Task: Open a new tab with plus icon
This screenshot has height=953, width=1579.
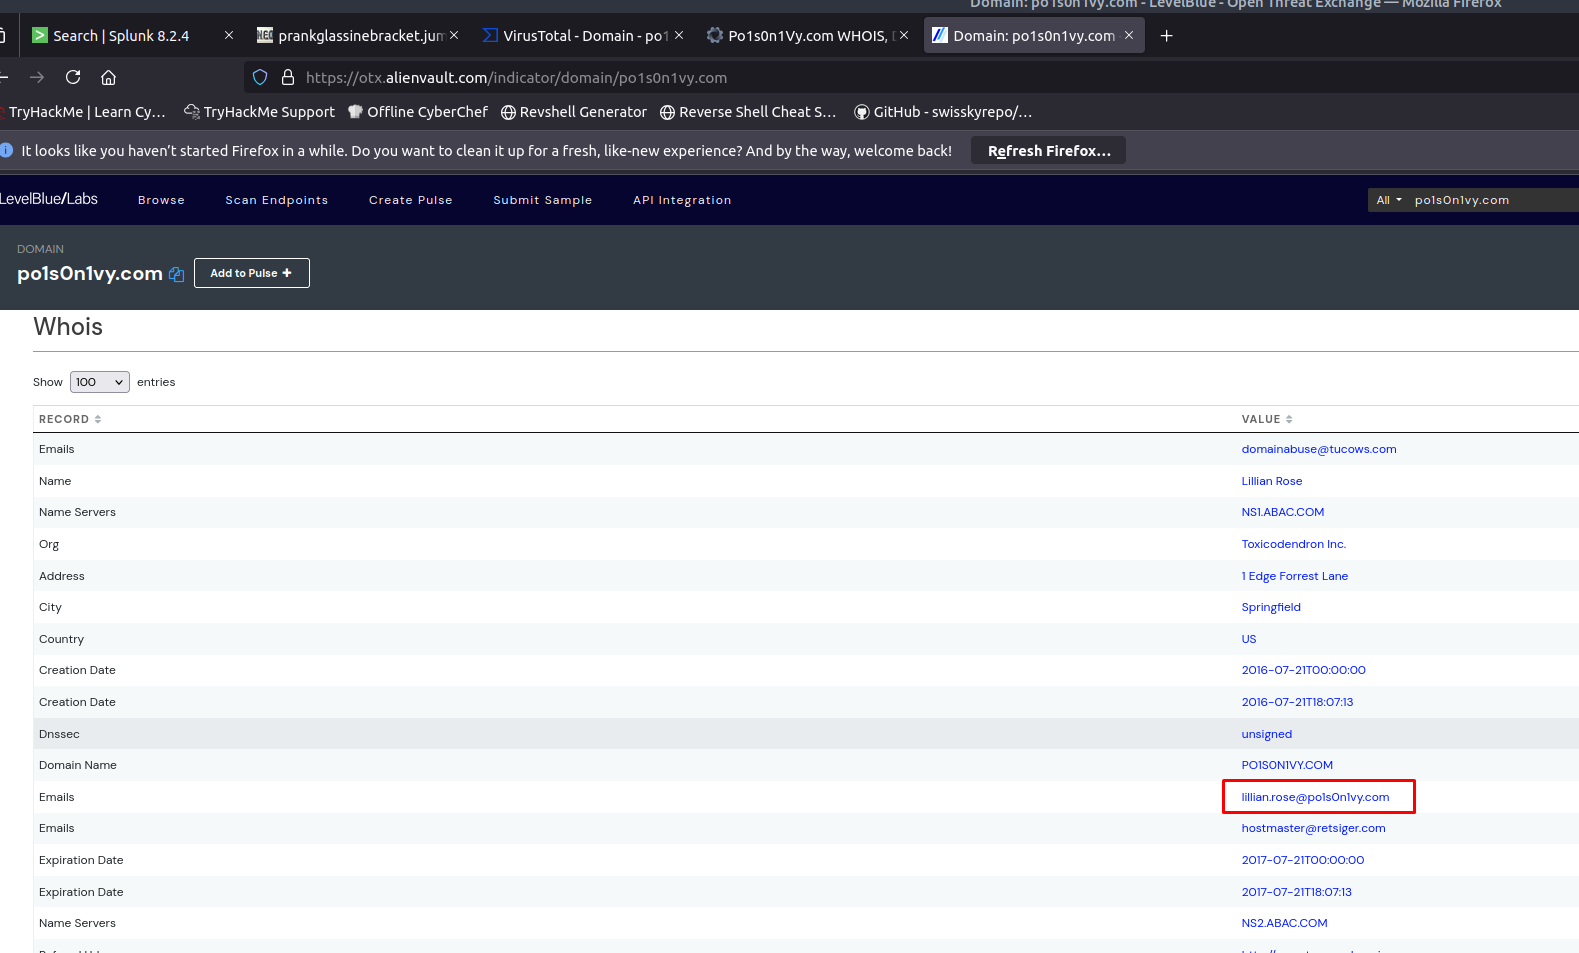Action: (1166, 36)
